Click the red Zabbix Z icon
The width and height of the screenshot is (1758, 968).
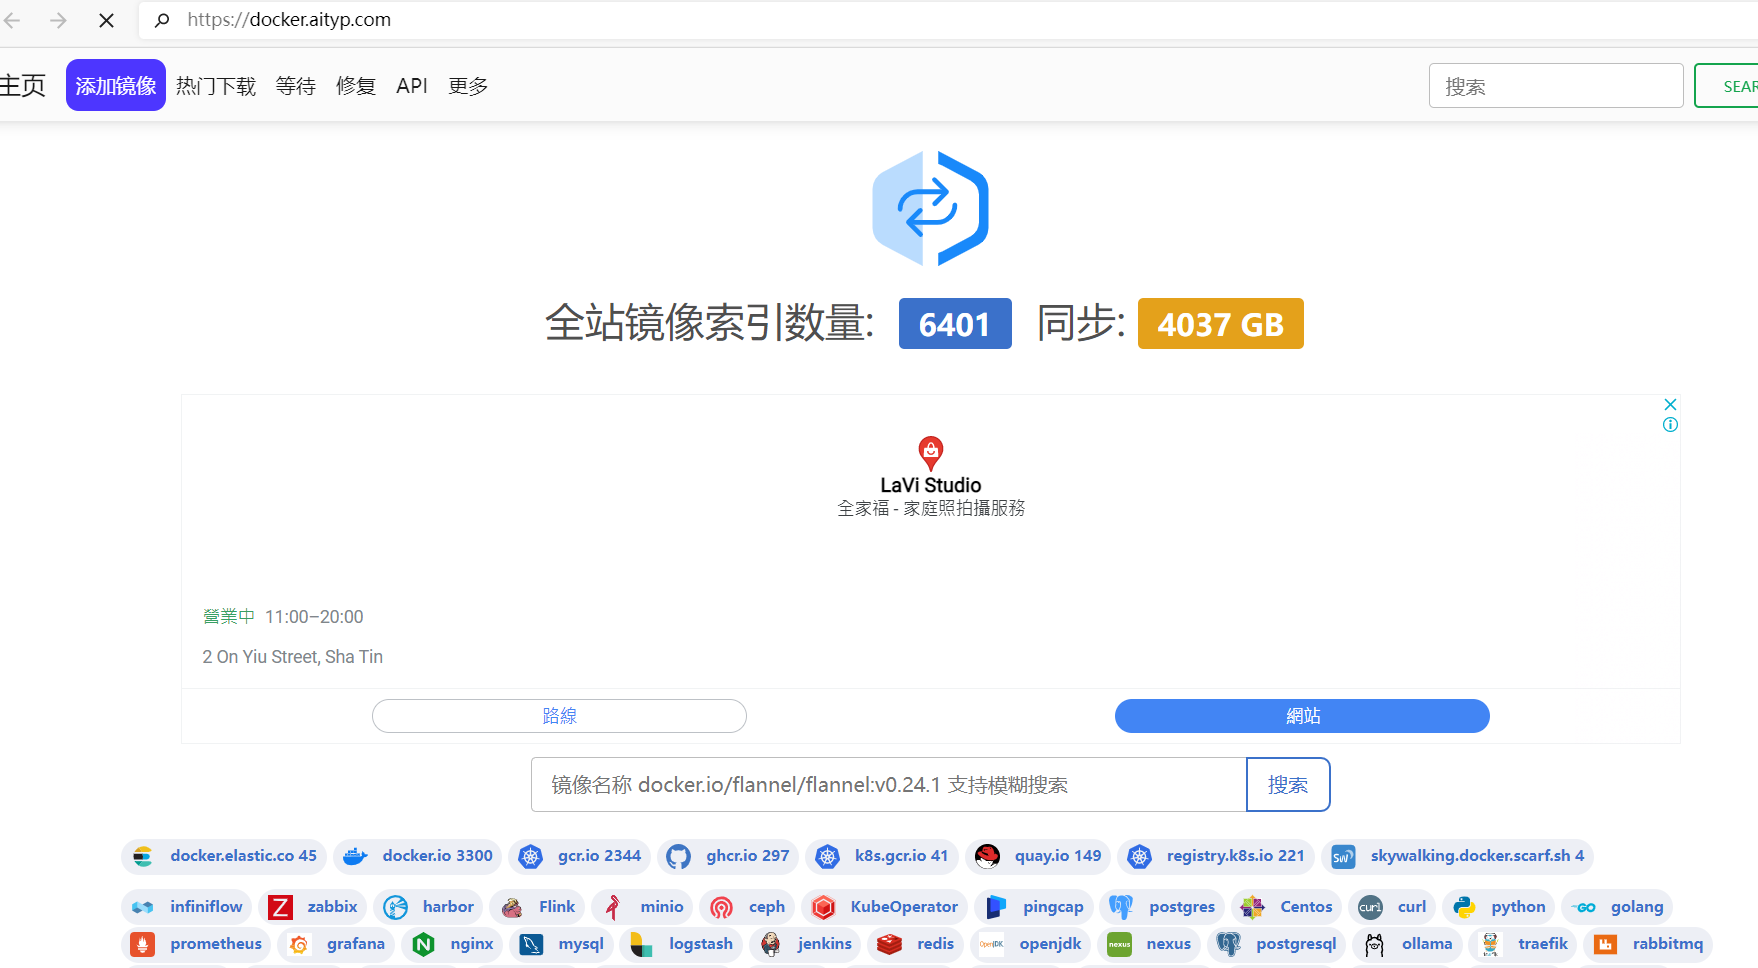click(x=280, y=907)
